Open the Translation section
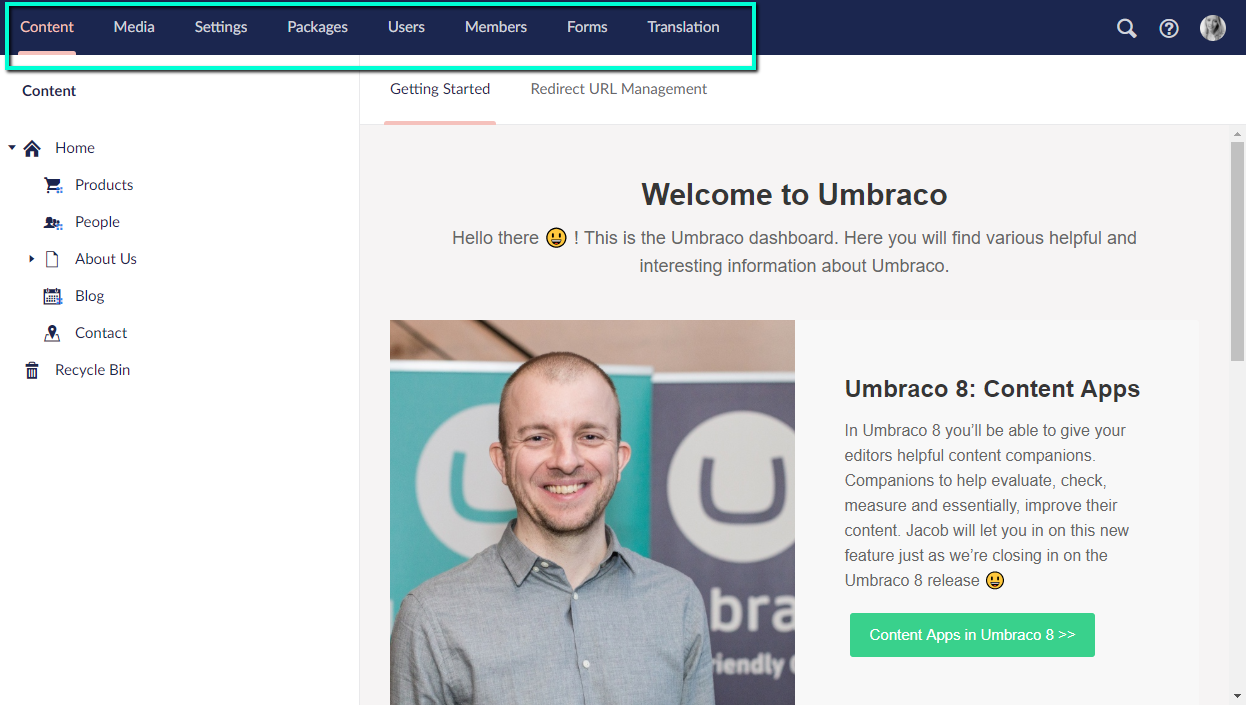Screen dimensions: 1246x705 point(683,27)
